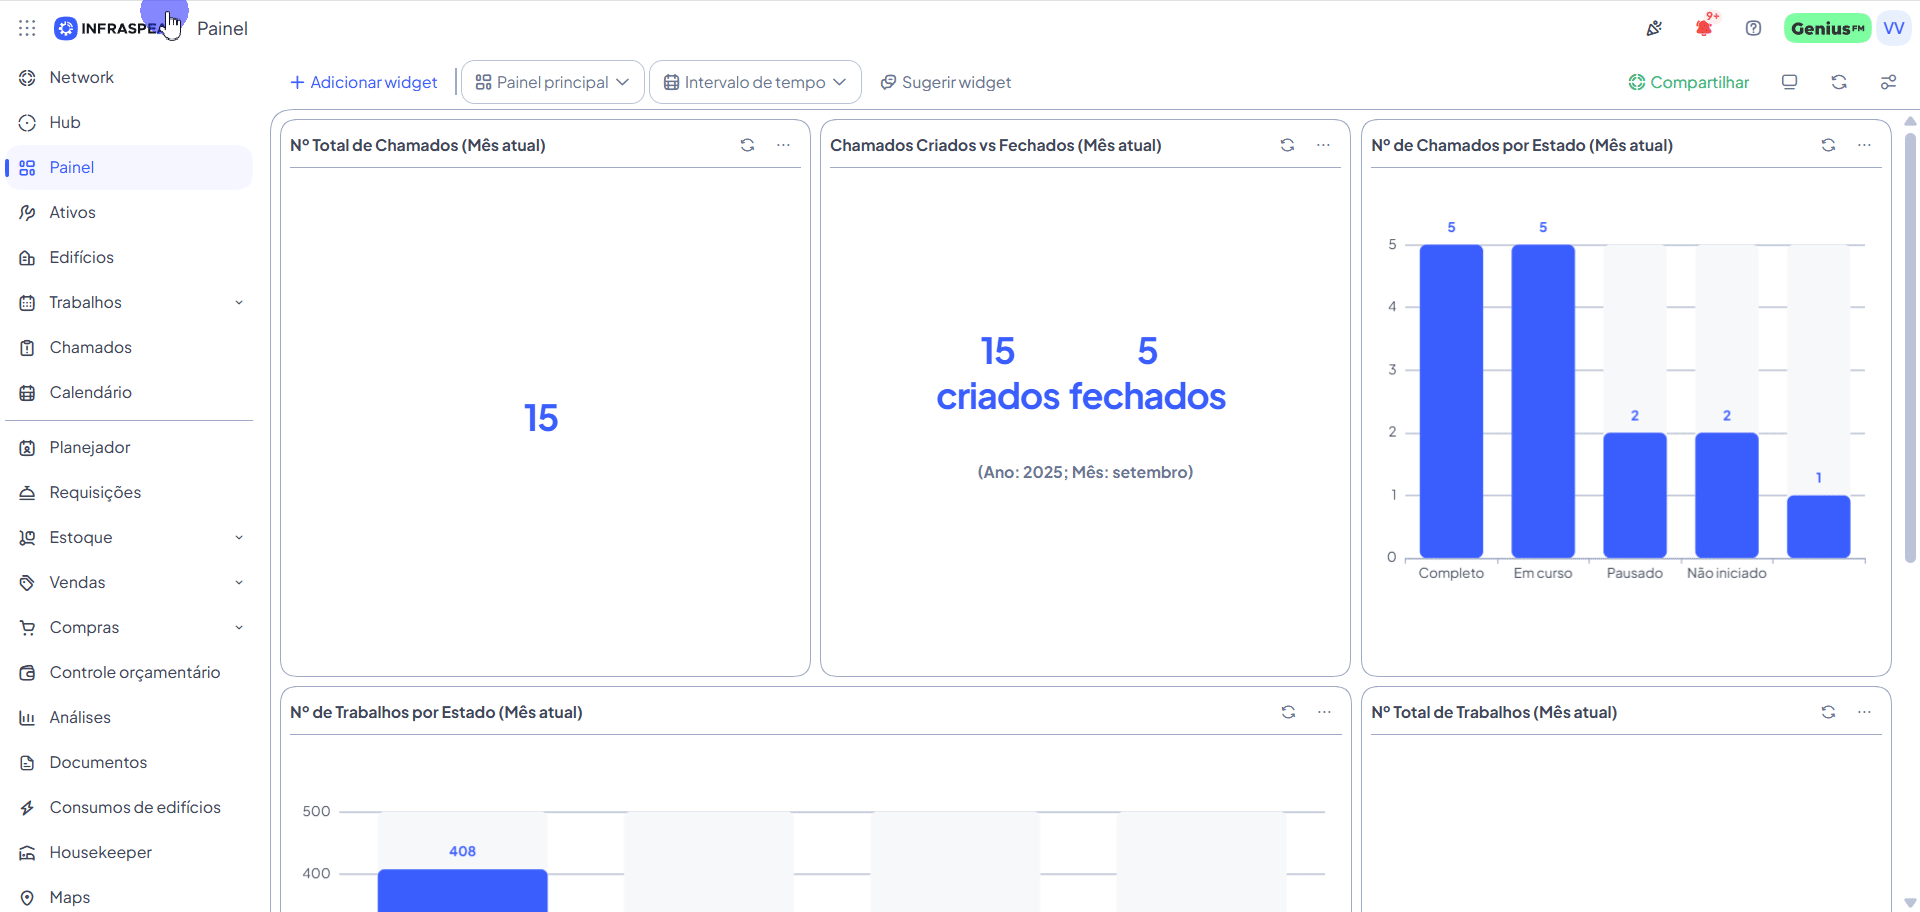Open Housekeeper in sidebar

129,852
